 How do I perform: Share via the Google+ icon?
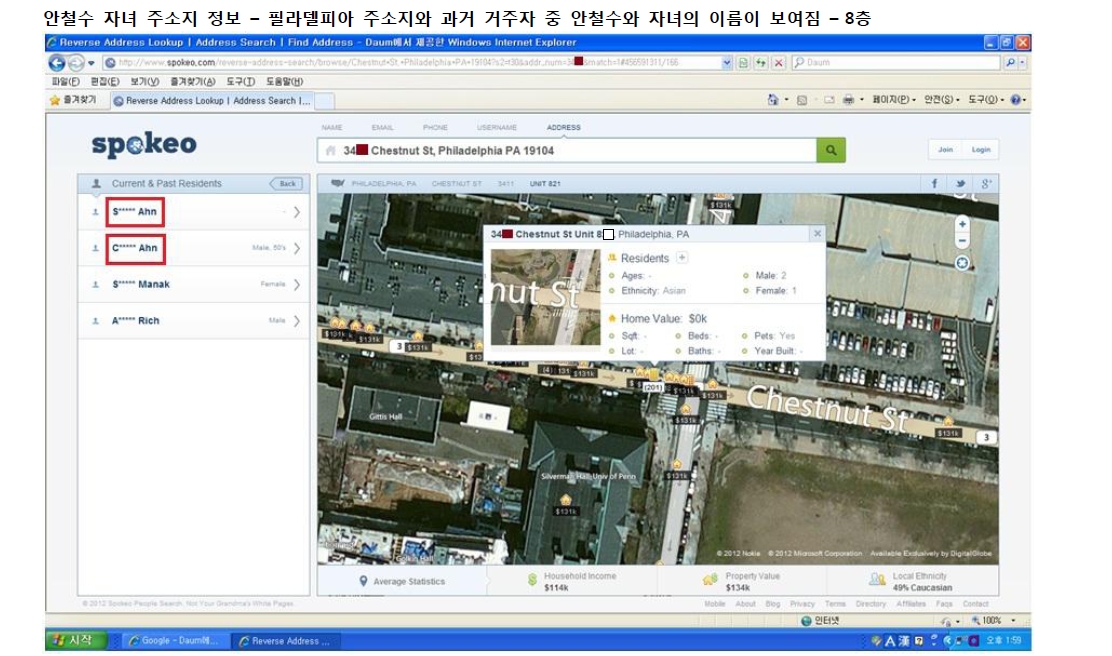tap(986, 184)
